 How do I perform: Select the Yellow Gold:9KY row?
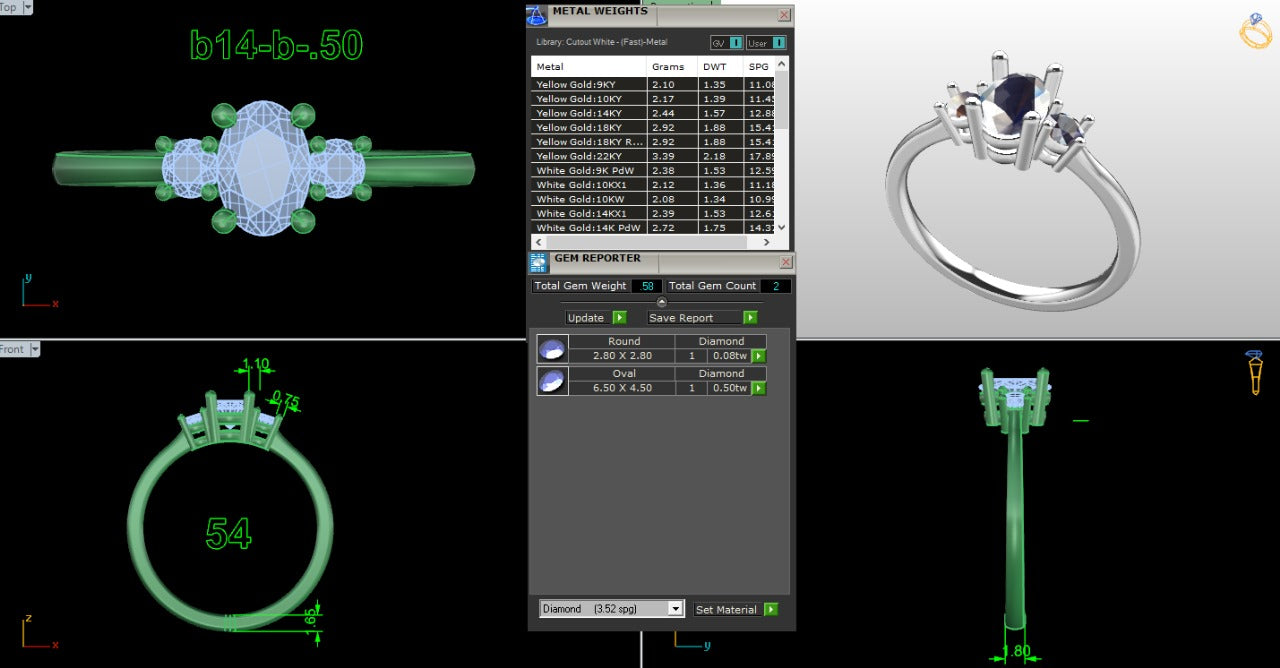654,85
